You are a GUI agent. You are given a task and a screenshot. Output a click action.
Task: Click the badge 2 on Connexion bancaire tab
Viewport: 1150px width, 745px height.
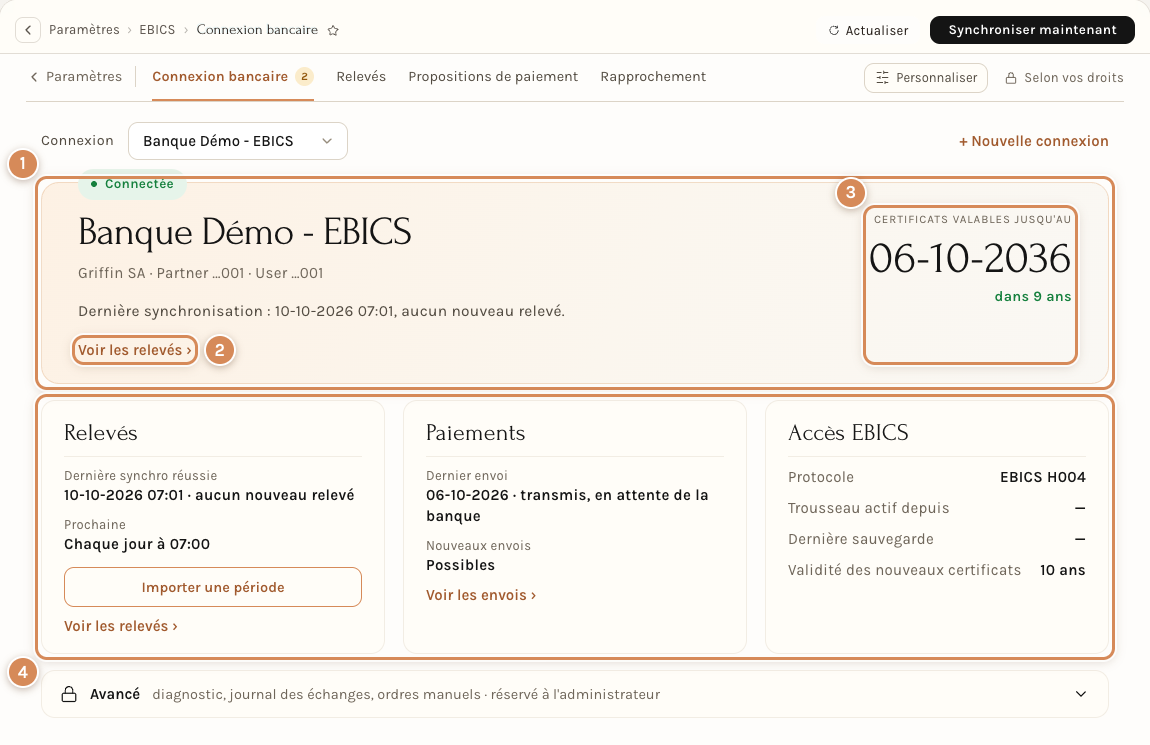pos(304,76)
